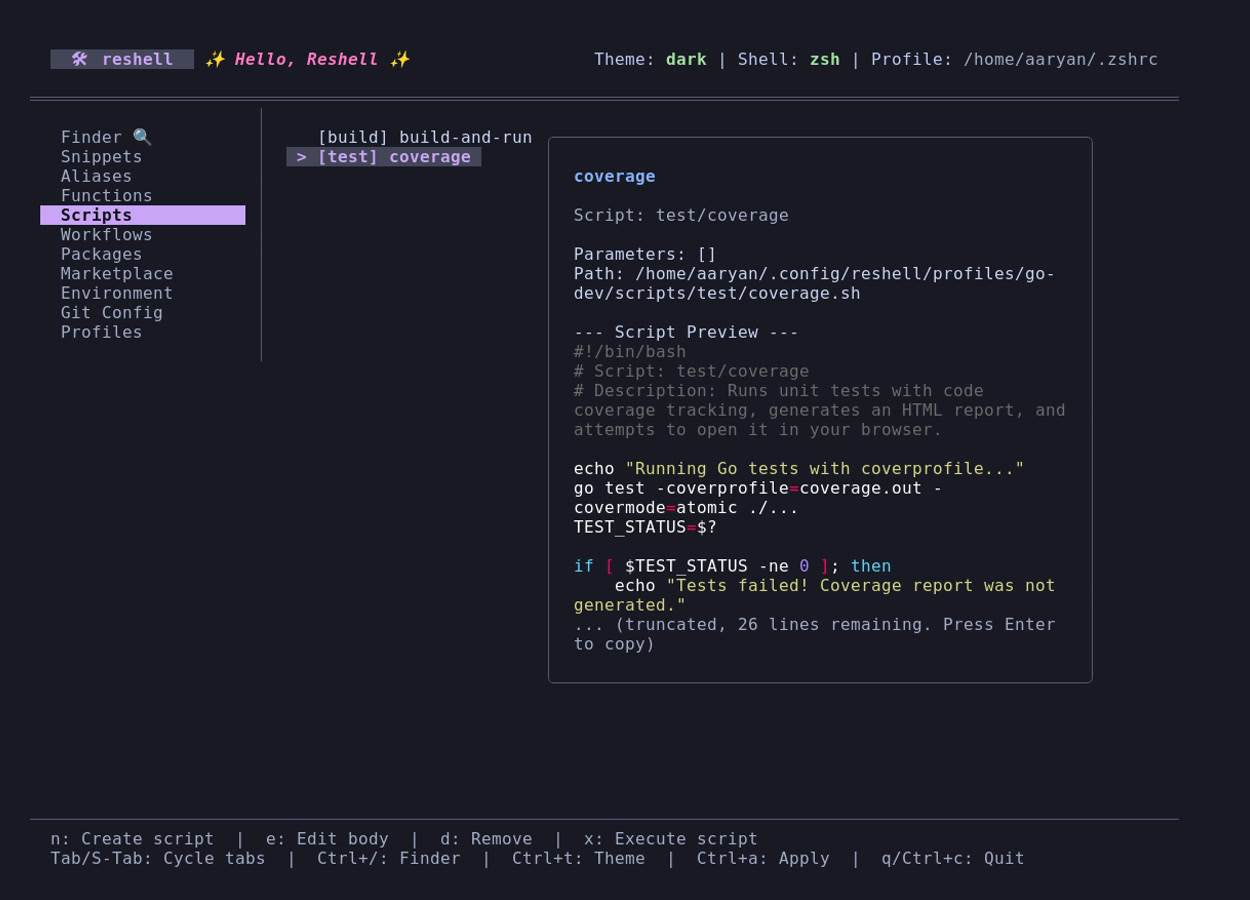The image size is (1250, 900).
Task: Click the 'Parameters: []' line
Action: (x=645, y=254)
